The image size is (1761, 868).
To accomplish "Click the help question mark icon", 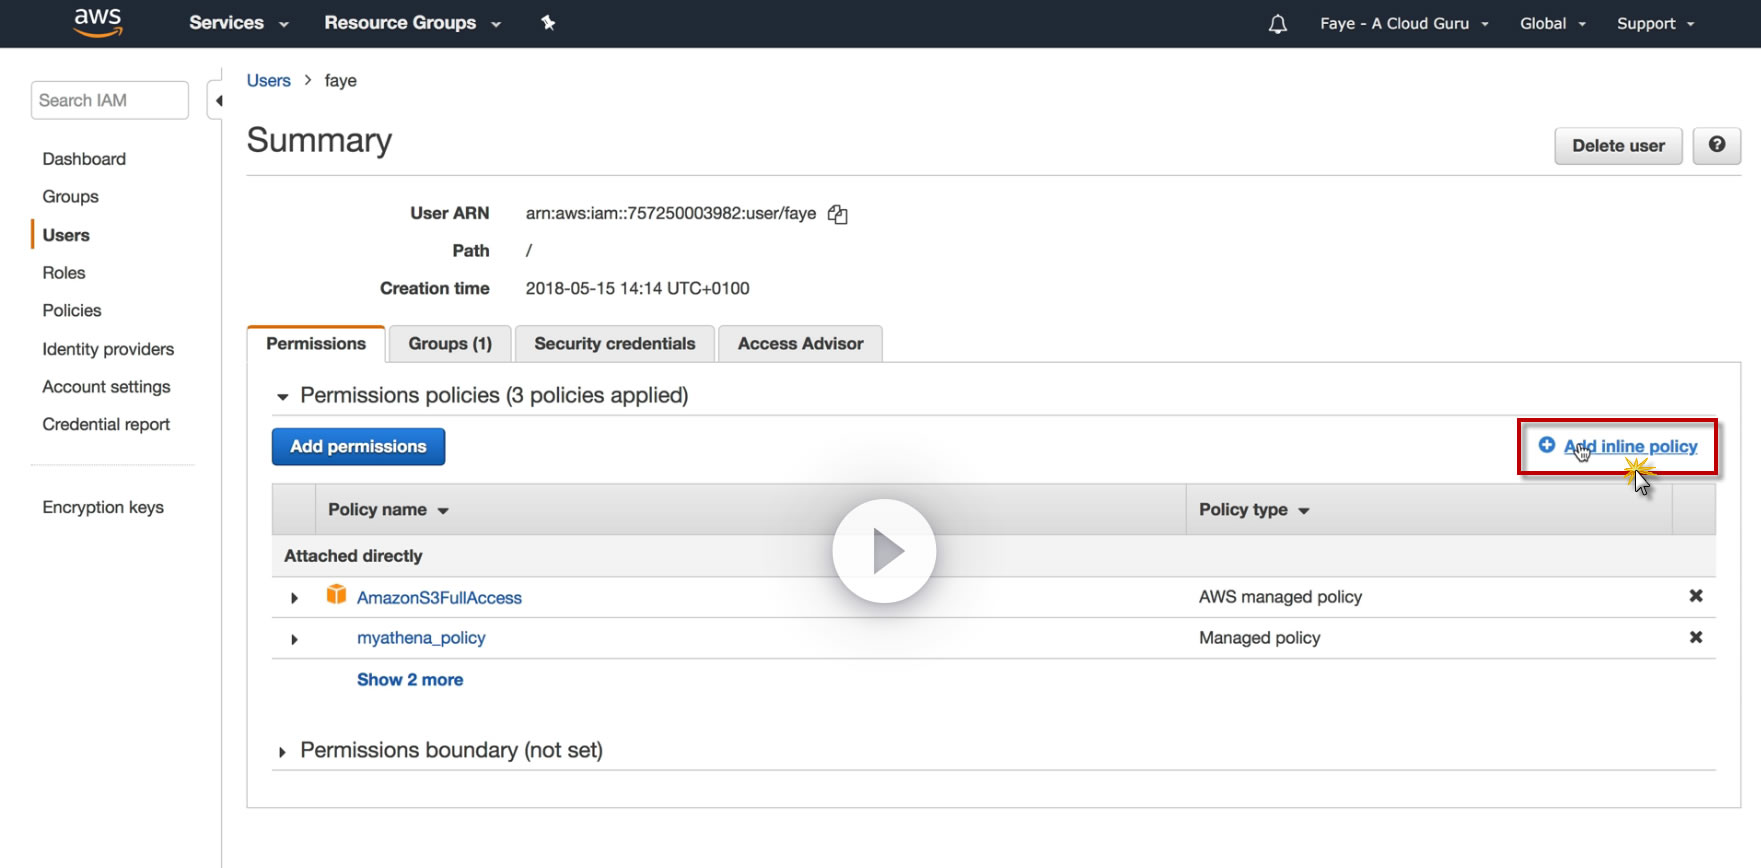I will click(1717, 145).
